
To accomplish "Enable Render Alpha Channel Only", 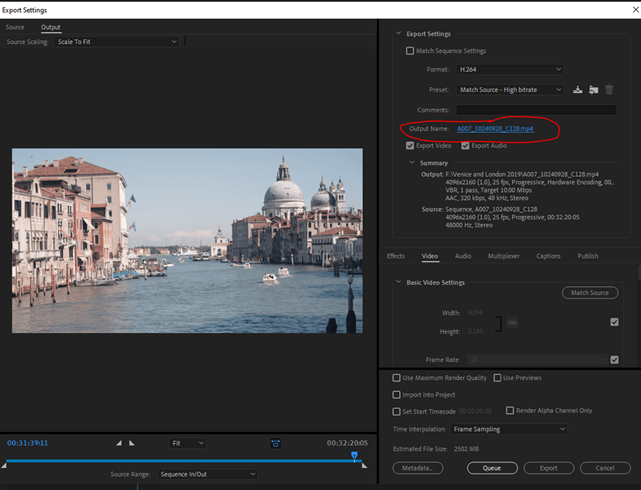I will tap(510, 410).
